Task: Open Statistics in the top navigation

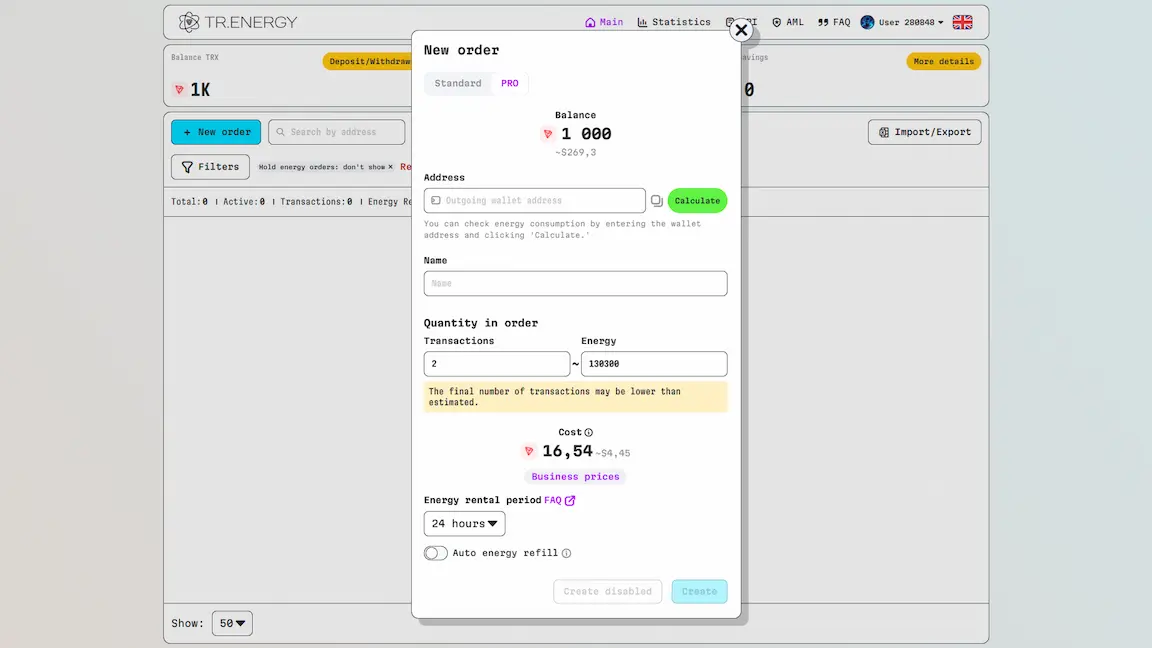Action: click(x=674, y=22)
